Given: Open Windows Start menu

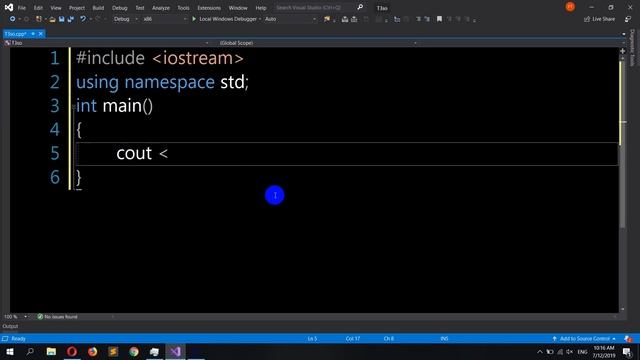Looking at the screenshot, I should [x=10, y=351].
